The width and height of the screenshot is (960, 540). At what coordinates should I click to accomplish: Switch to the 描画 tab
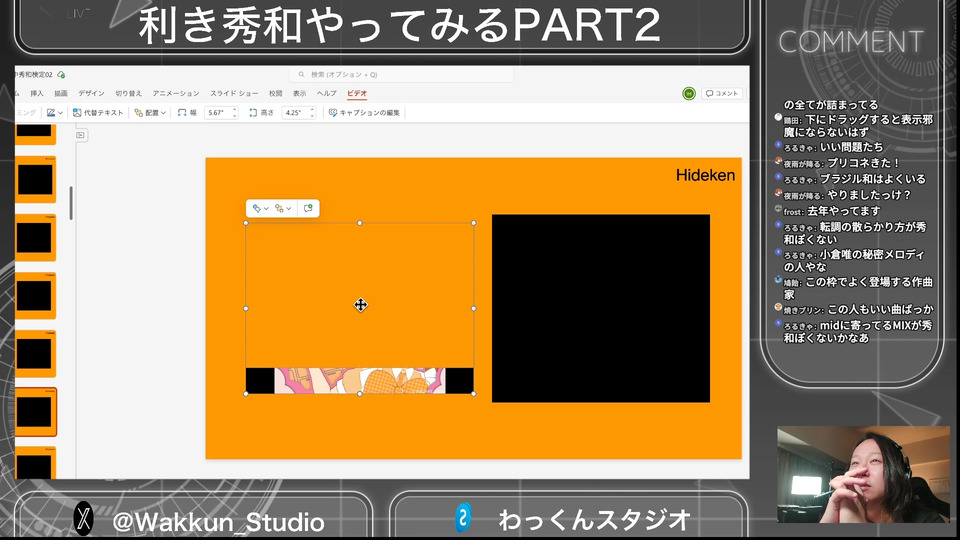pos(61,94)
